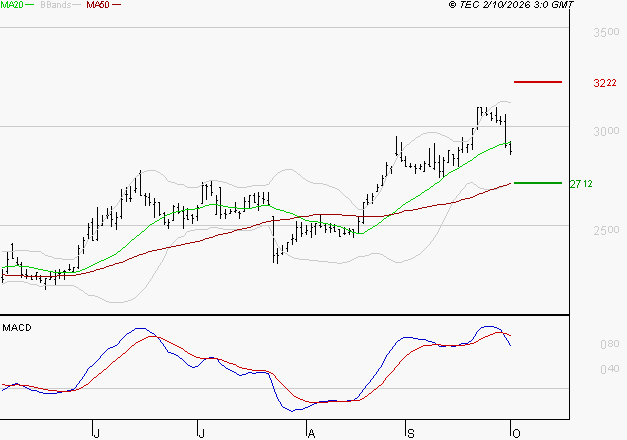Click the BBands legend label
This screenshot has height=440, width=627.
tap(56, 5)
